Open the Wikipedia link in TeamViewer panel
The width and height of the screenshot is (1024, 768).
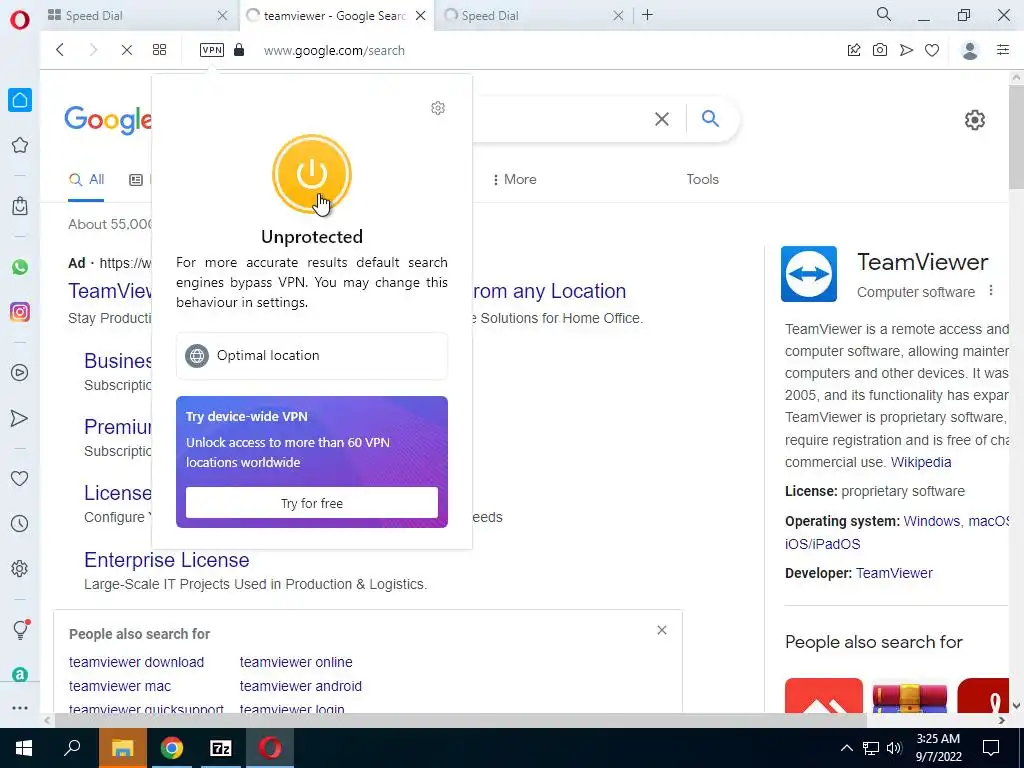tap(921, 462)
